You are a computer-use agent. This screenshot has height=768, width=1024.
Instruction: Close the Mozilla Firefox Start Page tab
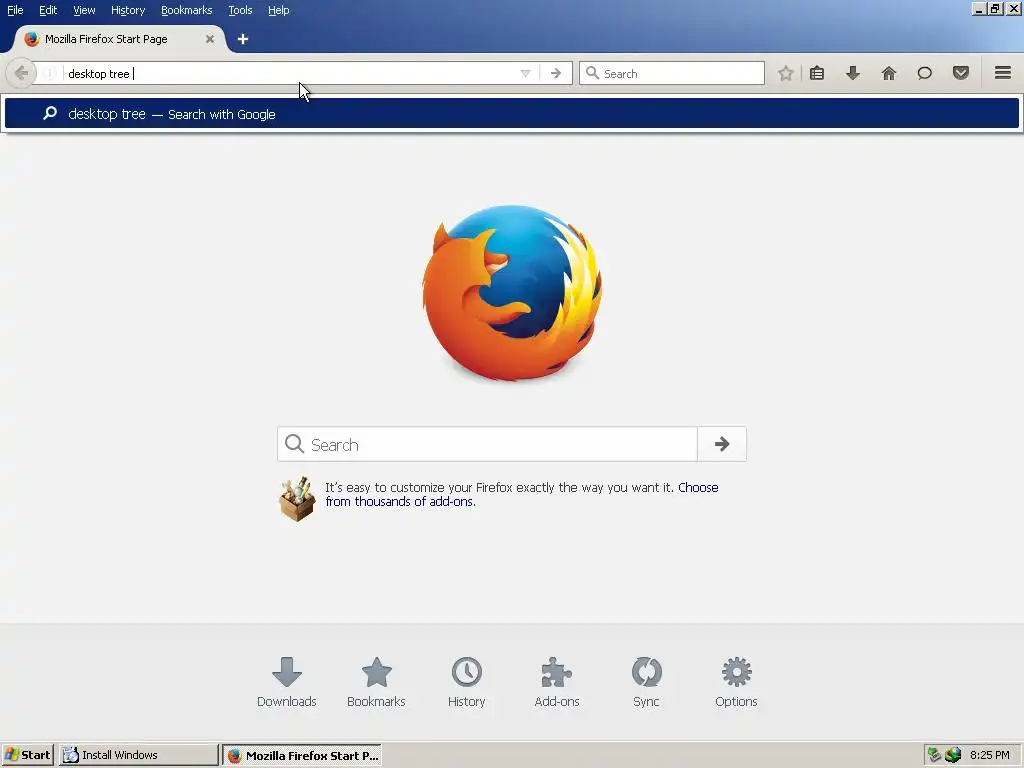210,39
